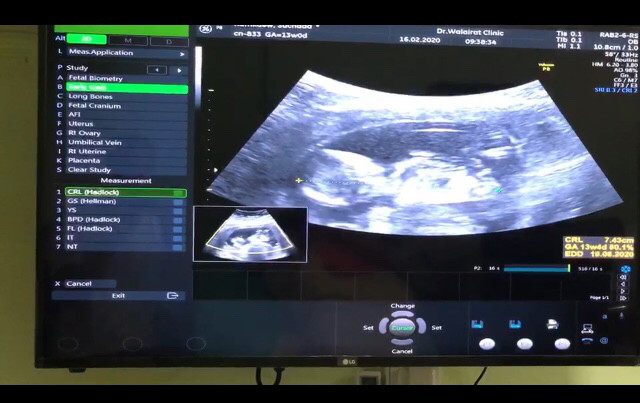Viewport: 640px width, 403px height.
Task: Jump to the last cine frame
Action: [623, 298]
